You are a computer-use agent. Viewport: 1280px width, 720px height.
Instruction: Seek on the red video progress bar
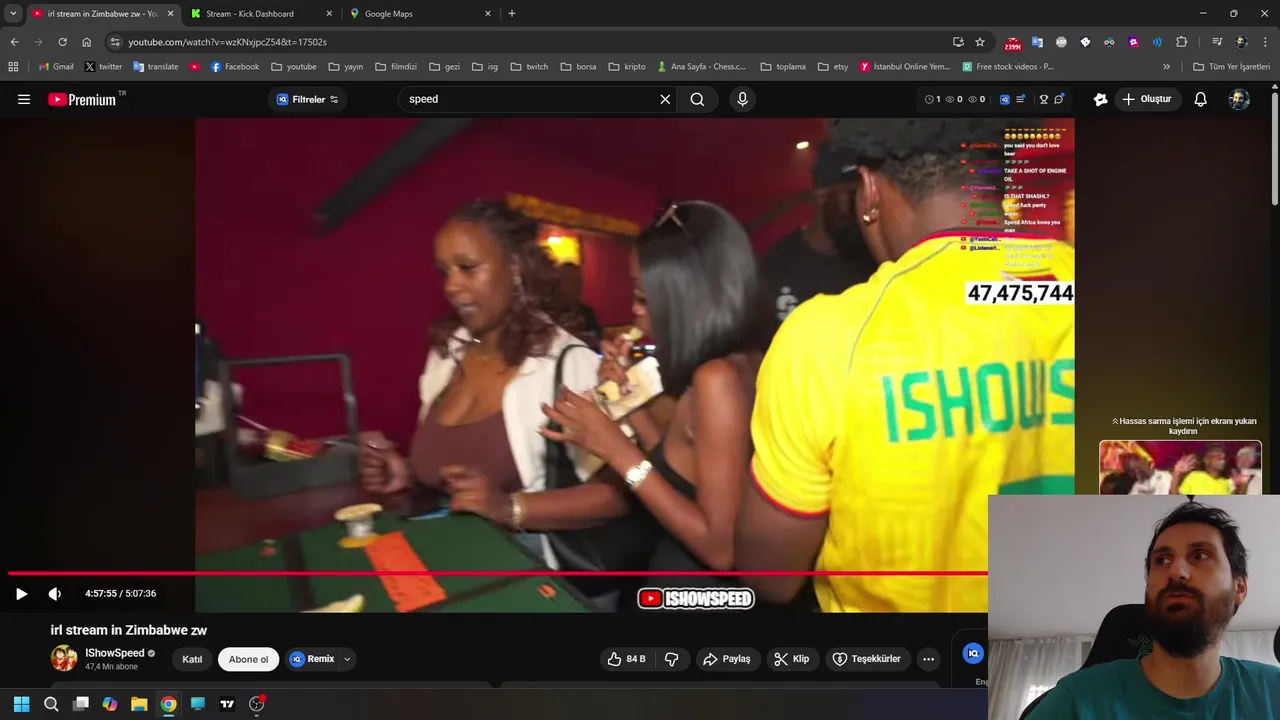click(498, 573)
